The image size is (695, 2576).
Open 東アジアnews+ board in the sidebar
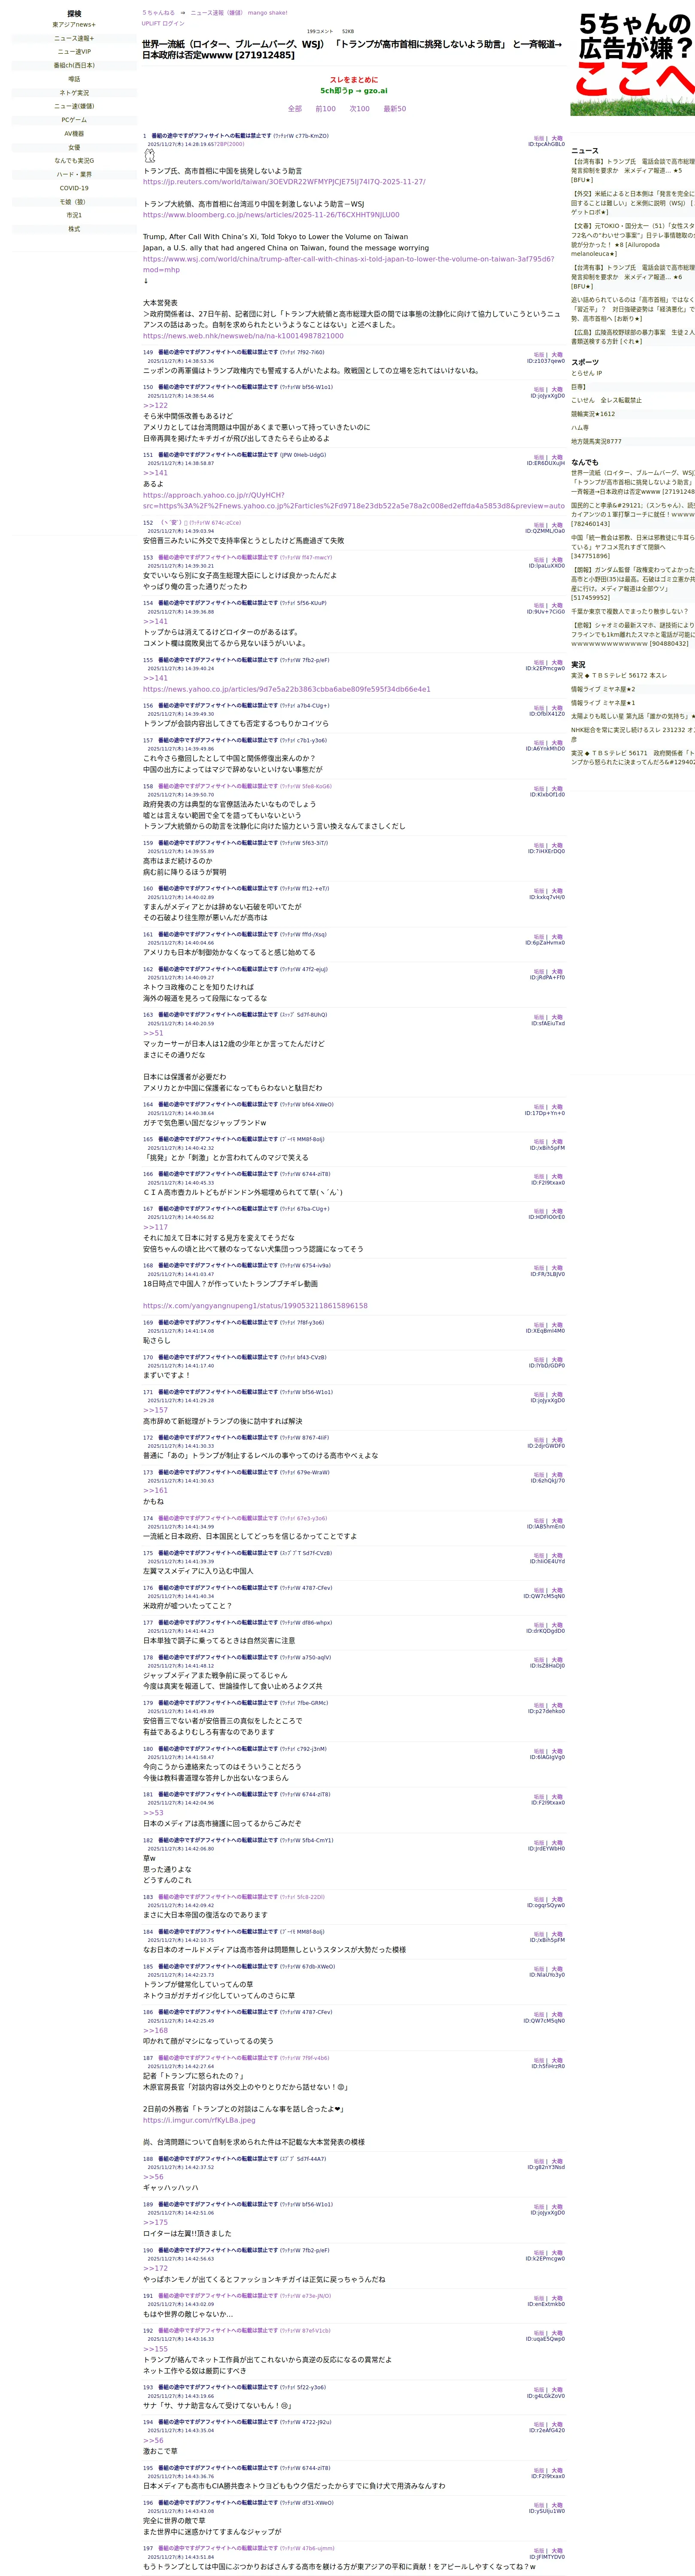pos(74,25)
